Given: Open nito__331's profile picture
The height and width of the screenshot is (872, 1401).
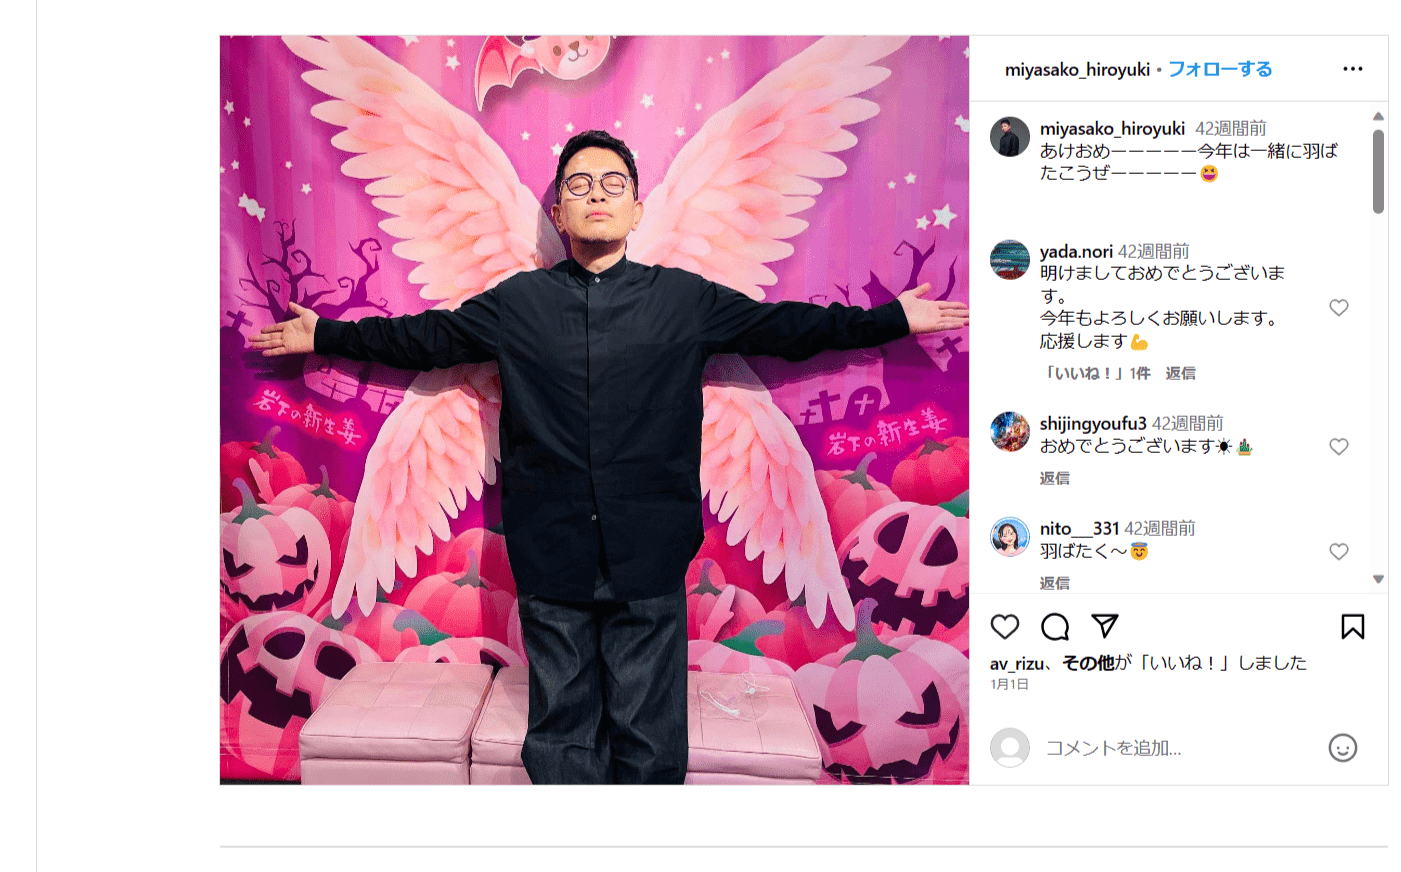Looking at the screenshot, I should click(1010, 537).
